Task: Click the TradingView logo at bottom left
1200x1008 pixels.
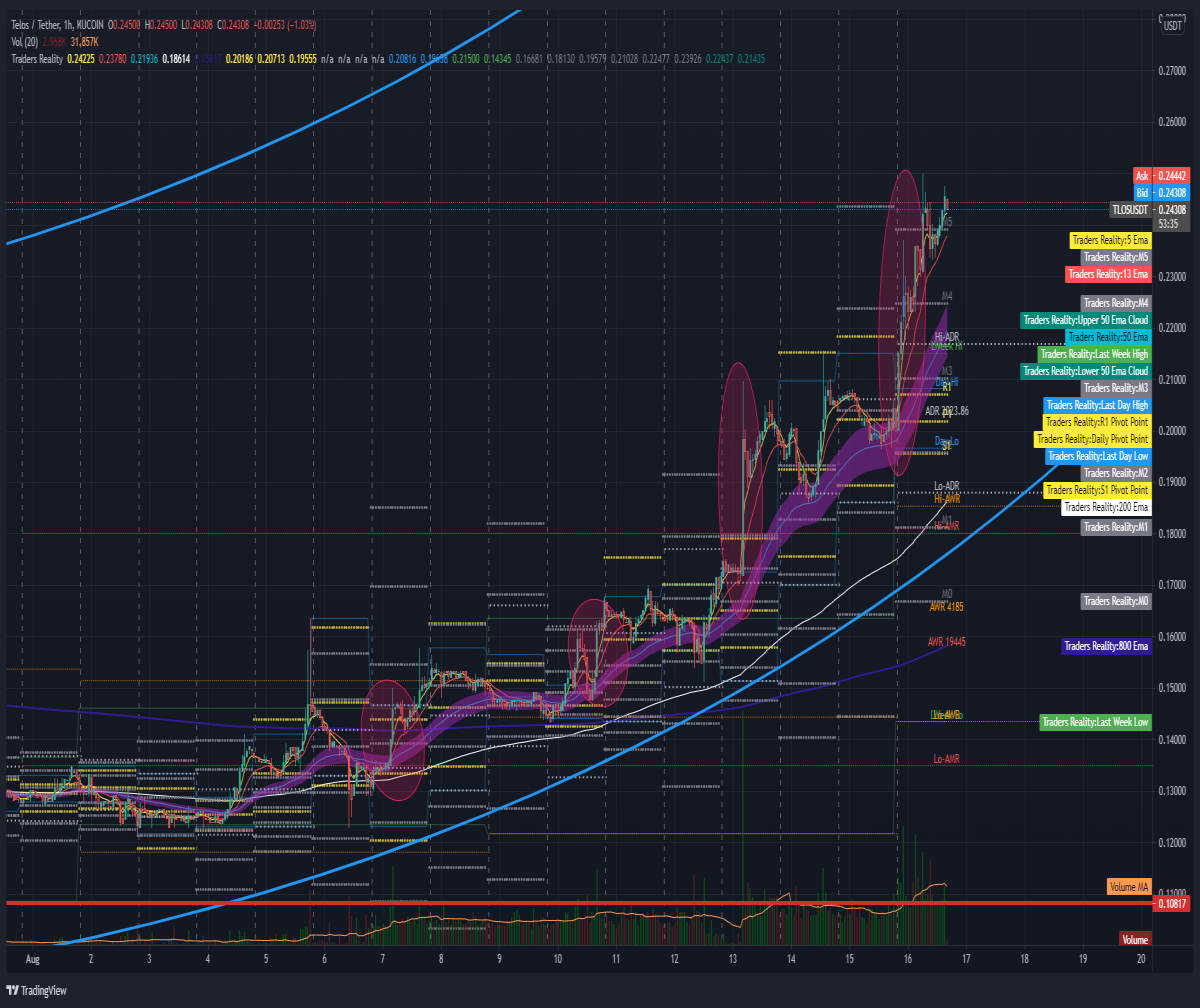Action: tap(36, 991)
